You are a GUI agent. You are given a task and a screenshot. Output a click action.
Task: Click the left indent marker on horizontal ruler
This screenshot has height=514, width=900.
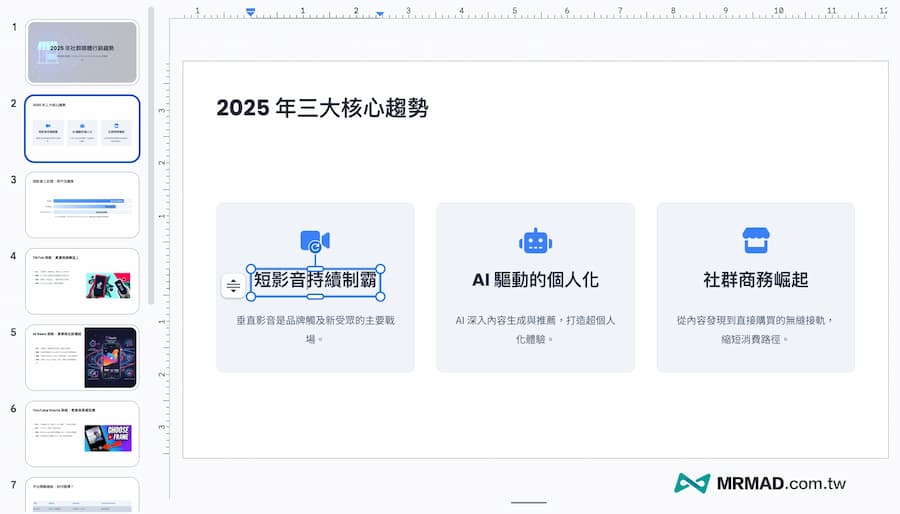click(250, 11)
